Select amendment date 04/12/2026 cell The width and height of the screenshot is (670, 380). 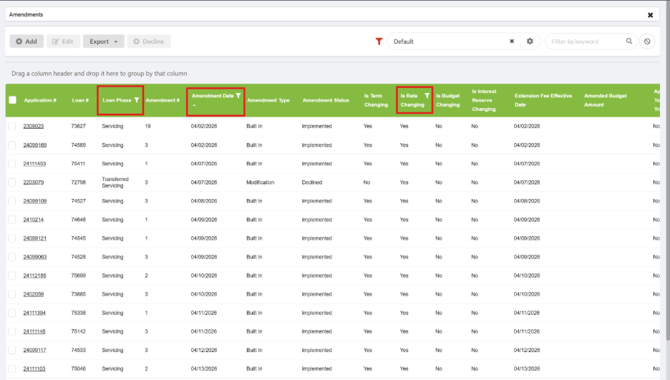[x=204, y=350]
